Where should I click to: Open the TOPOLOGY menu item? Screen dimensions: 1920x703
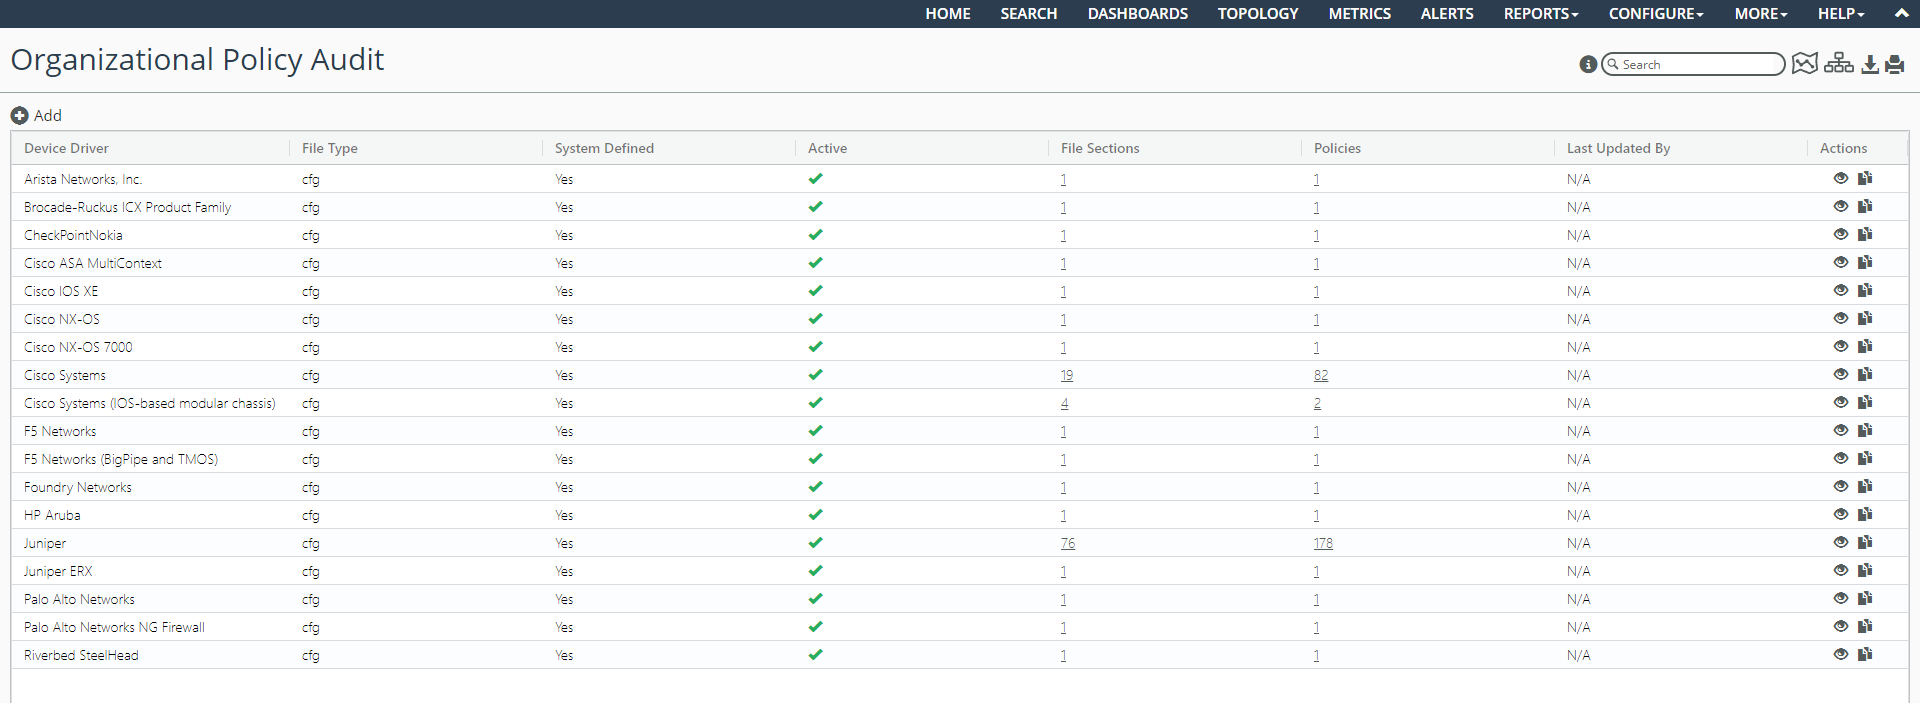click(1257, 14)
